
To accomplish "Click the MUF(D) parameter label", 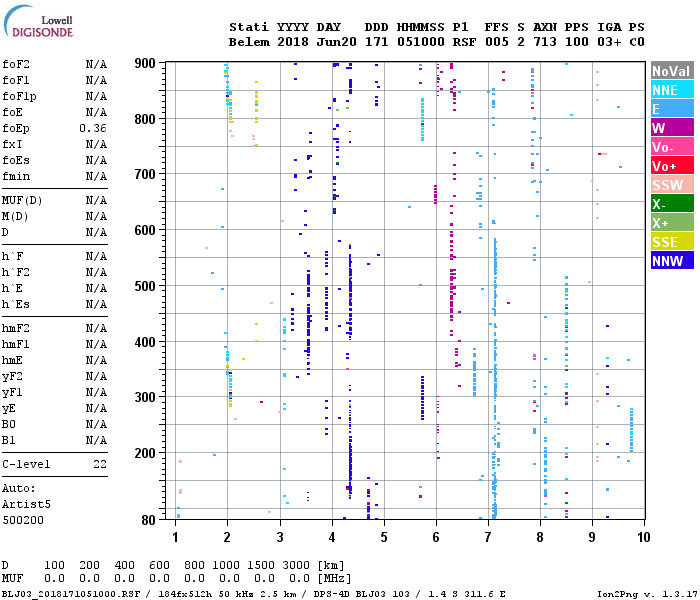I will (22, 200).
